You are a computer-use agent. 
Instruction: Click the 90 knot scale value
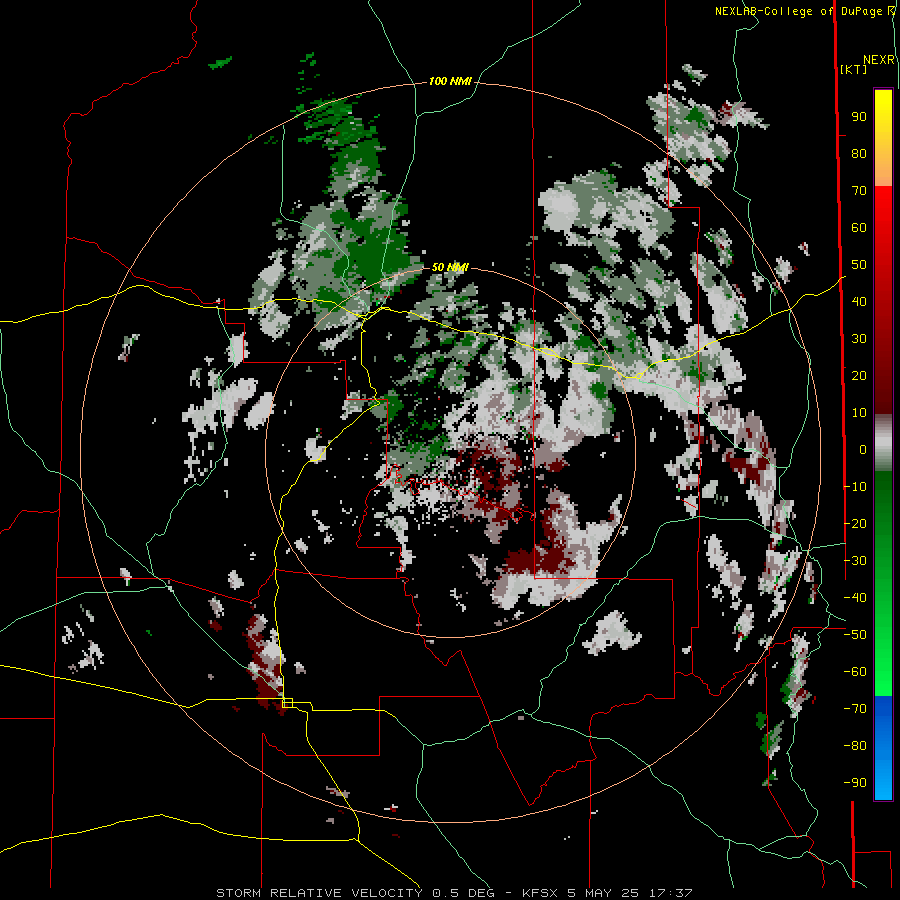click(x=859, y=117)
